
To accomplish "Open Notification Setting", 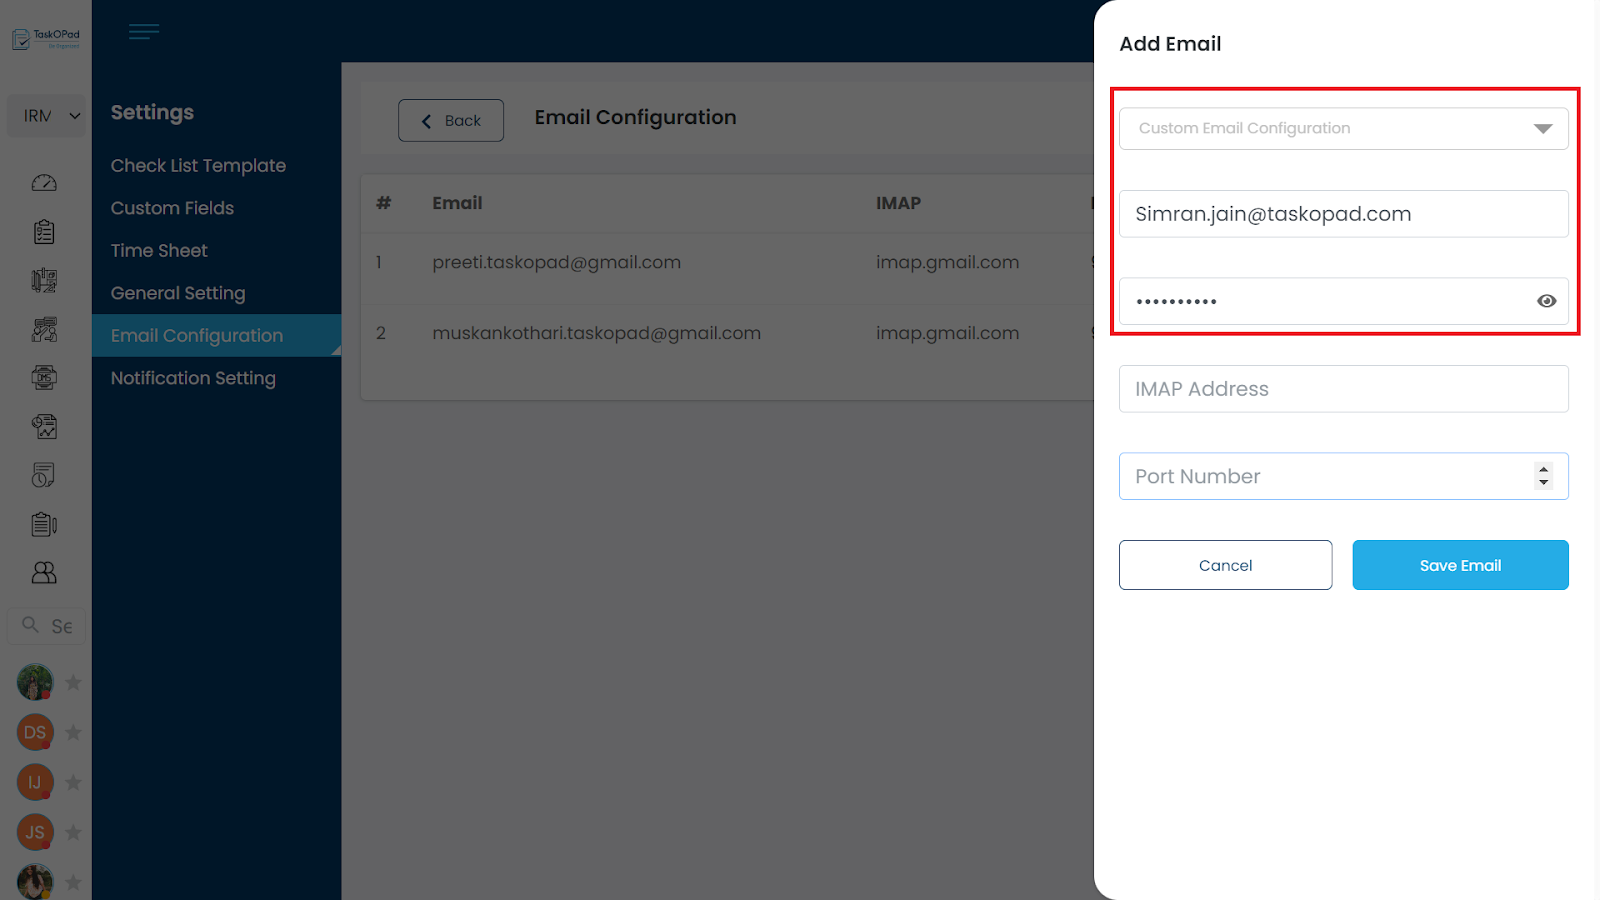I will click(x=193, y=378).
